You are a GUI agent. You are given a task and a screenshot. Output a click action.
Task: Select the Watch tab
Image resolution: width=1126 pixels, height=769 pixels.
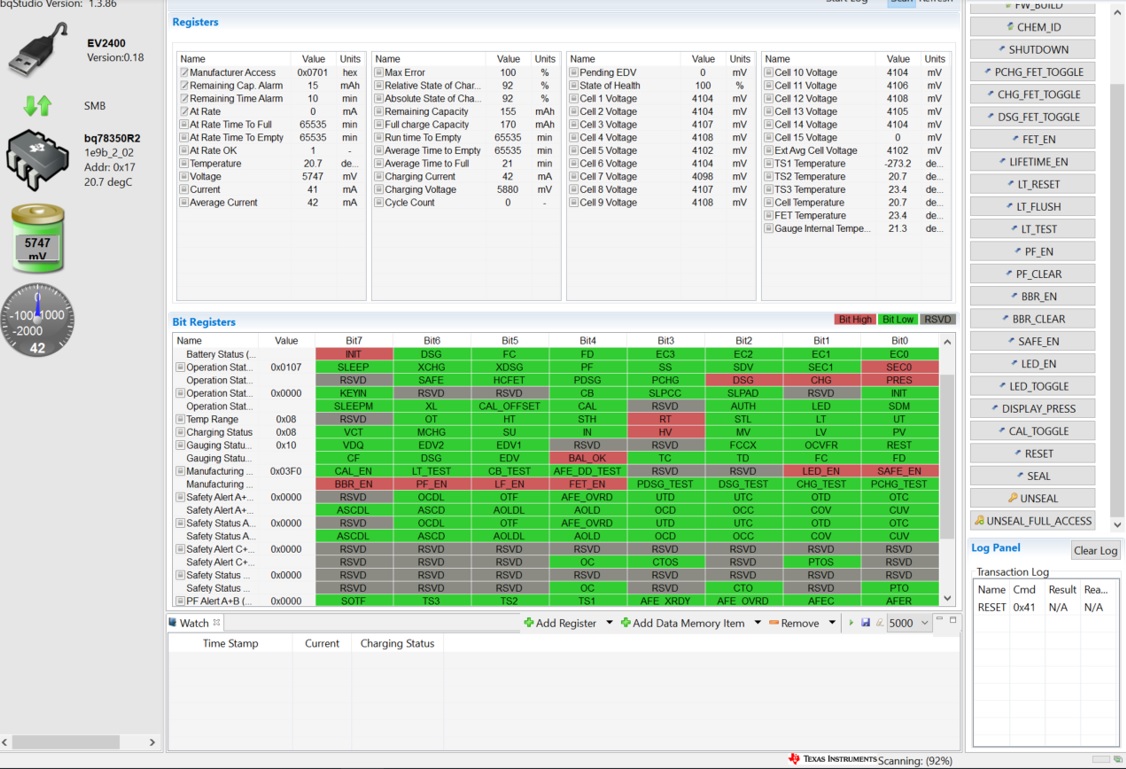click(194, 623)
